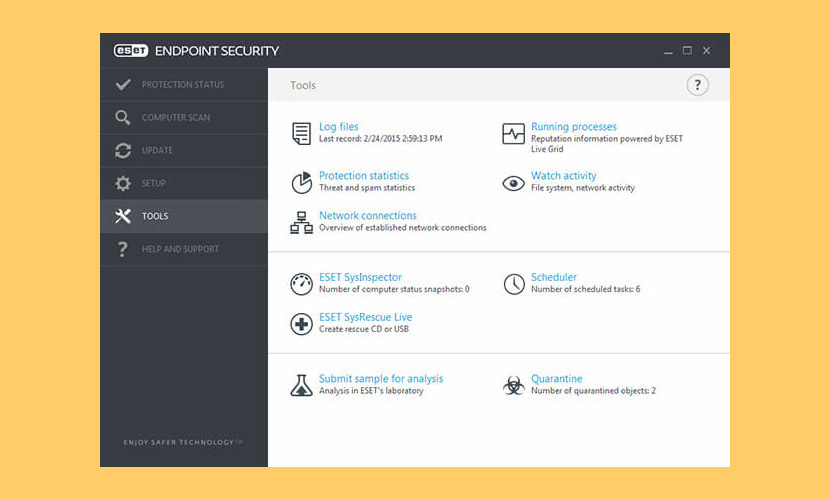Go to Computer Scan section

[x=184, y=117]
